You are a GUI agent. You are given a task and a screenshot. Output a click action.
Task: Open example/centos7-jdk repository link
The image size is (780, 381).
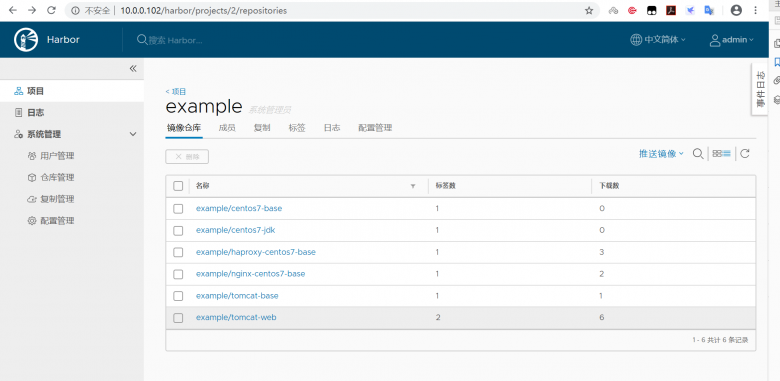click(x=235, y=230)
